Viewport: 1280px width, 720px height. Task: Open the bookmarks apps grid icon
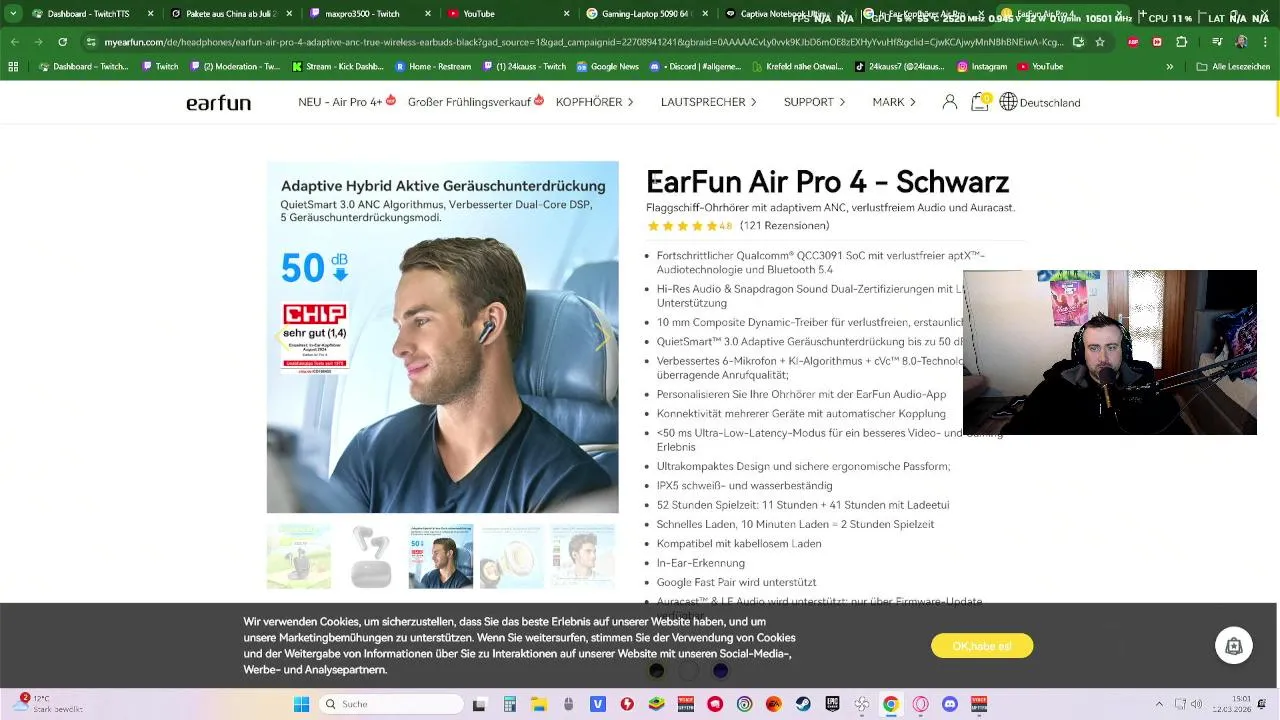[x=13, y=66]
